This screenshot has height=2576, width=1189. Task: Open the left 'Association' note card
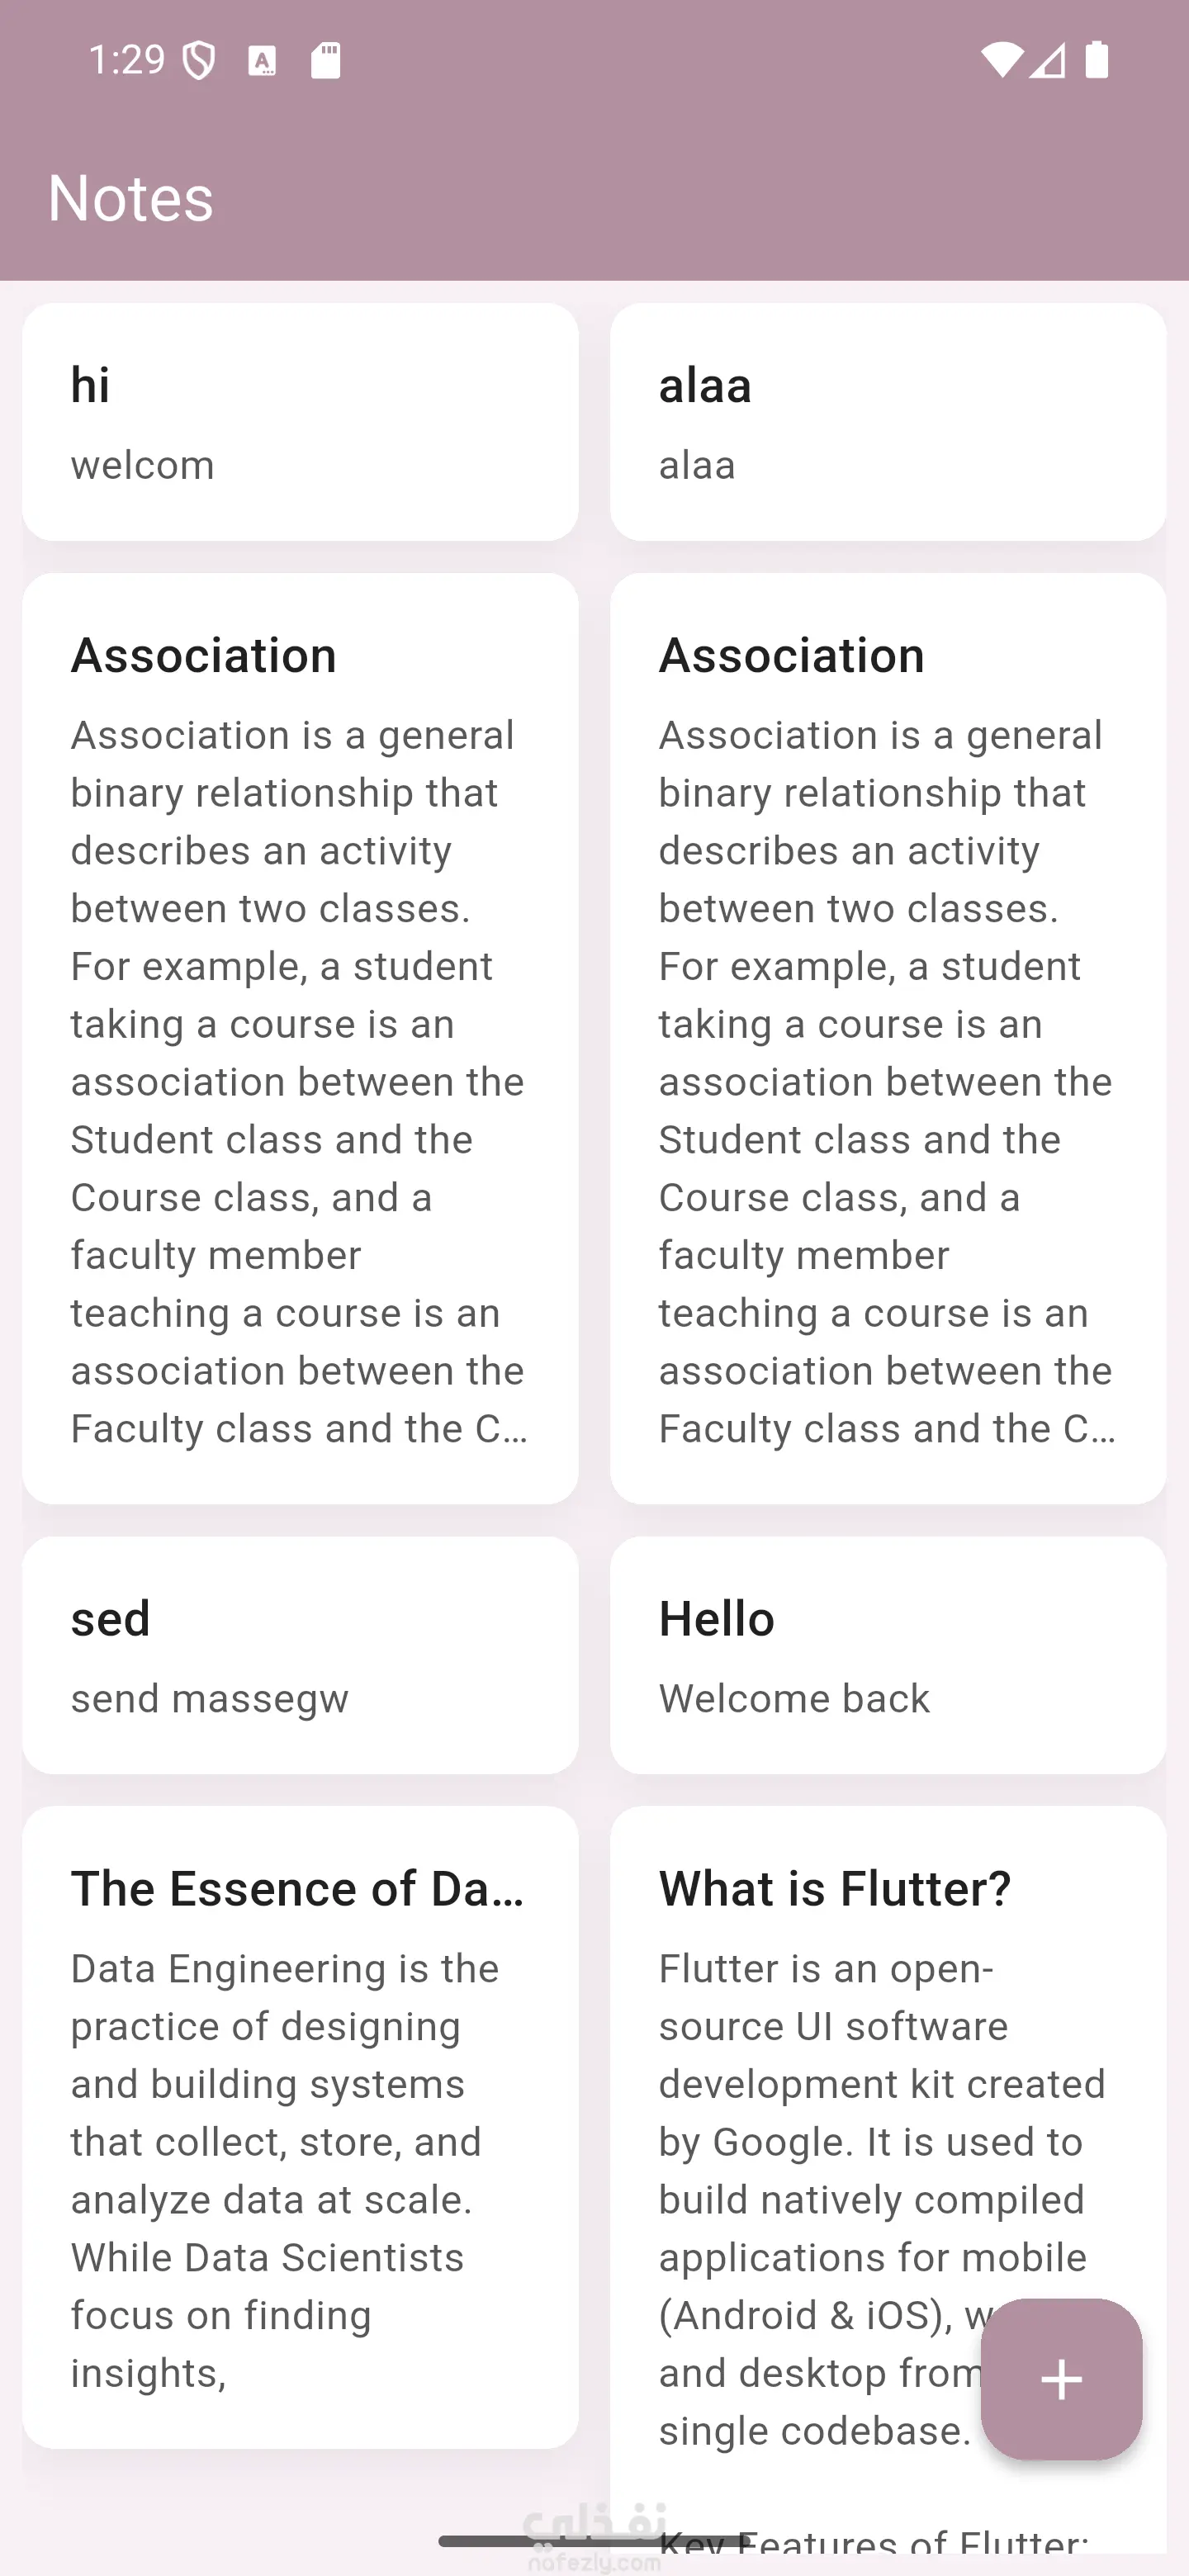[x=300, y=1038]
